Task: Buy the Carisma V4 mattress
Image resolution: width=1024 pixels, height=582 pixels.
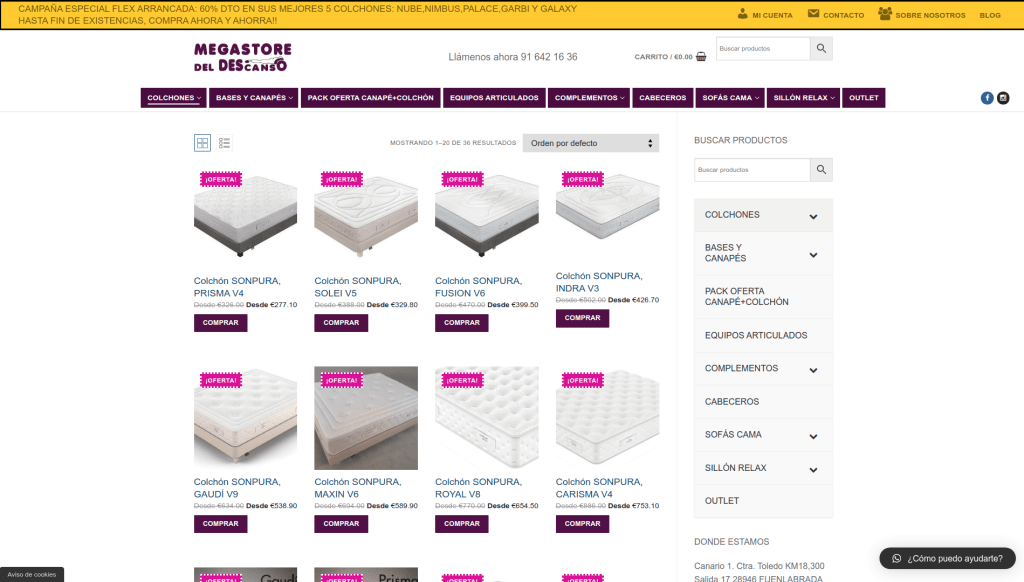Action: 583,524
